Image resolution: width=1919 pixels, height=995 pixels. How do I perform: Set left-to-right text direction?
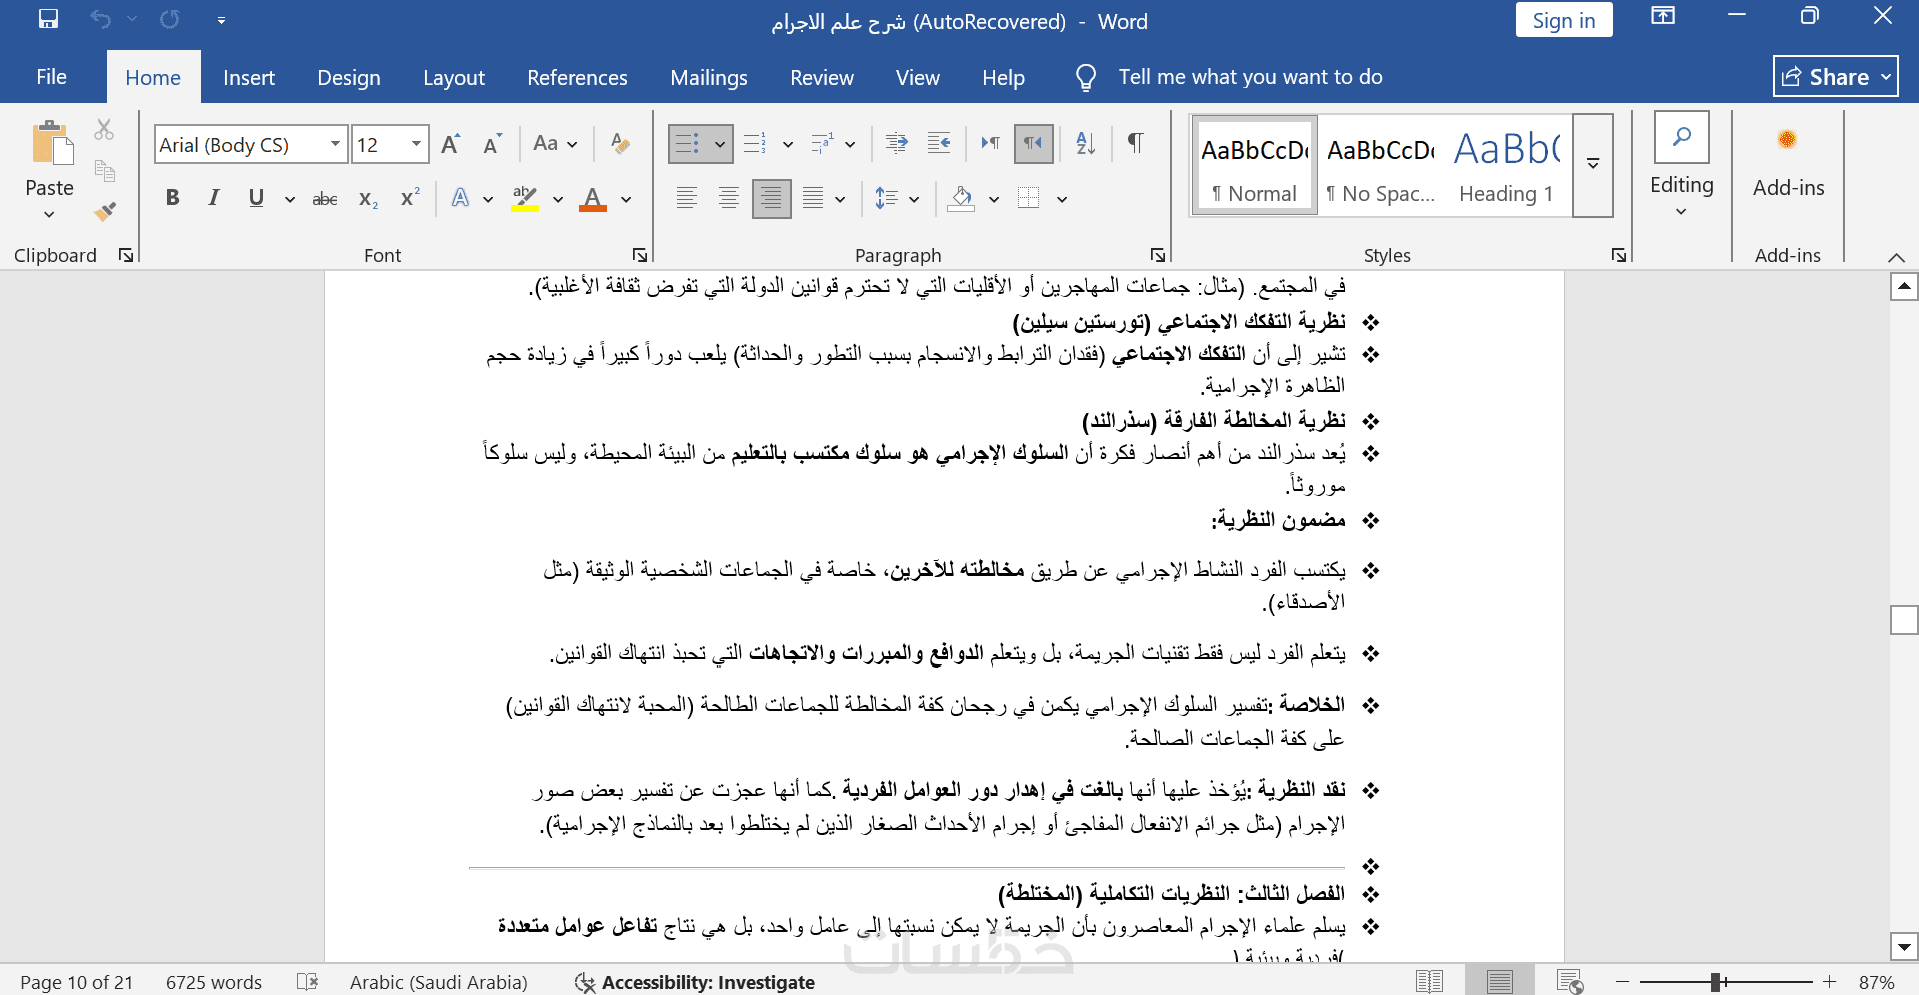(990, 143)
